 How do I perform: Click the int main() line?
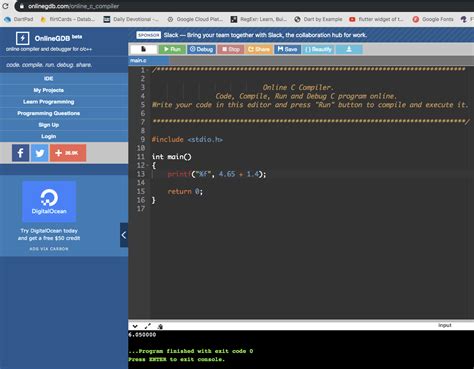tap(172, 157)
